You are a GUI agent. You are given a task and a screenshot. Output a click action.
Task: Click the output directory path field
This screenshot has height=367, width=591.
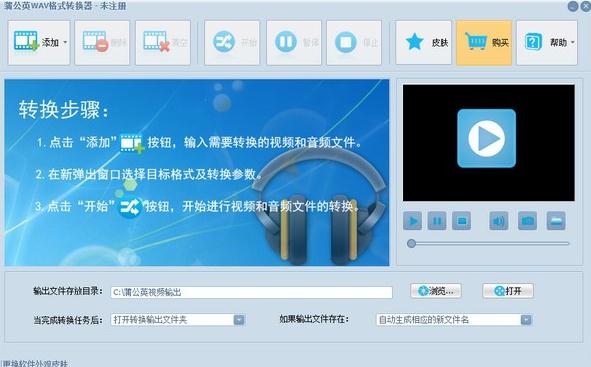coord(251,292)
